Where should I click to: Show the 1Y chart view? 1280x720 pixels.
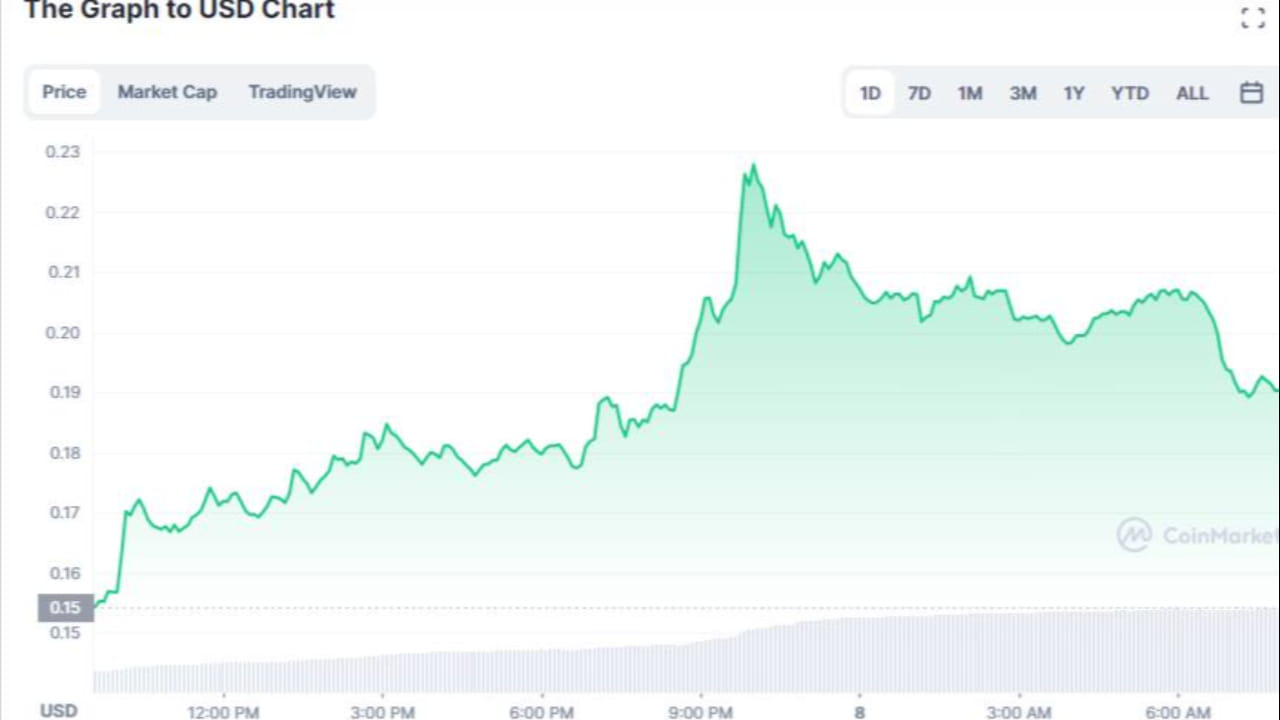pyautogui.click(x=1074, y=92)
